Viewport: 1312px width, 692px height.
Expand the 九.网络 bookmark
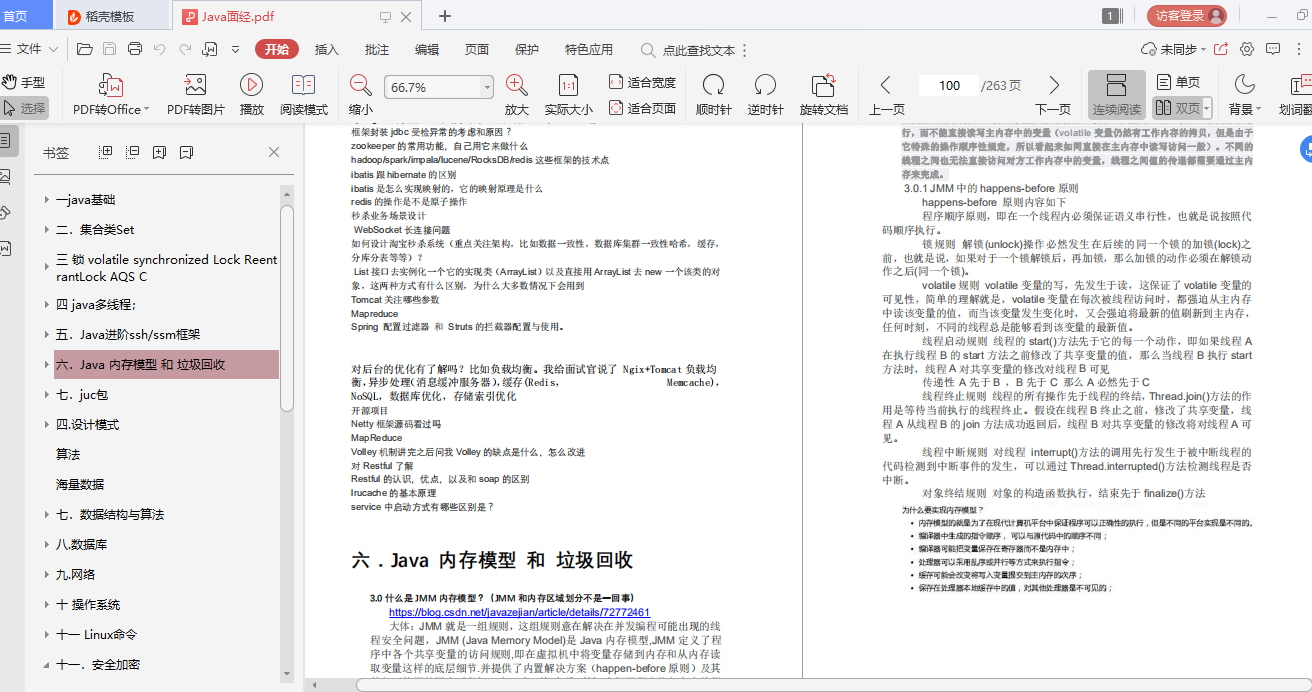pyautogui.click(x=46, y=574)
